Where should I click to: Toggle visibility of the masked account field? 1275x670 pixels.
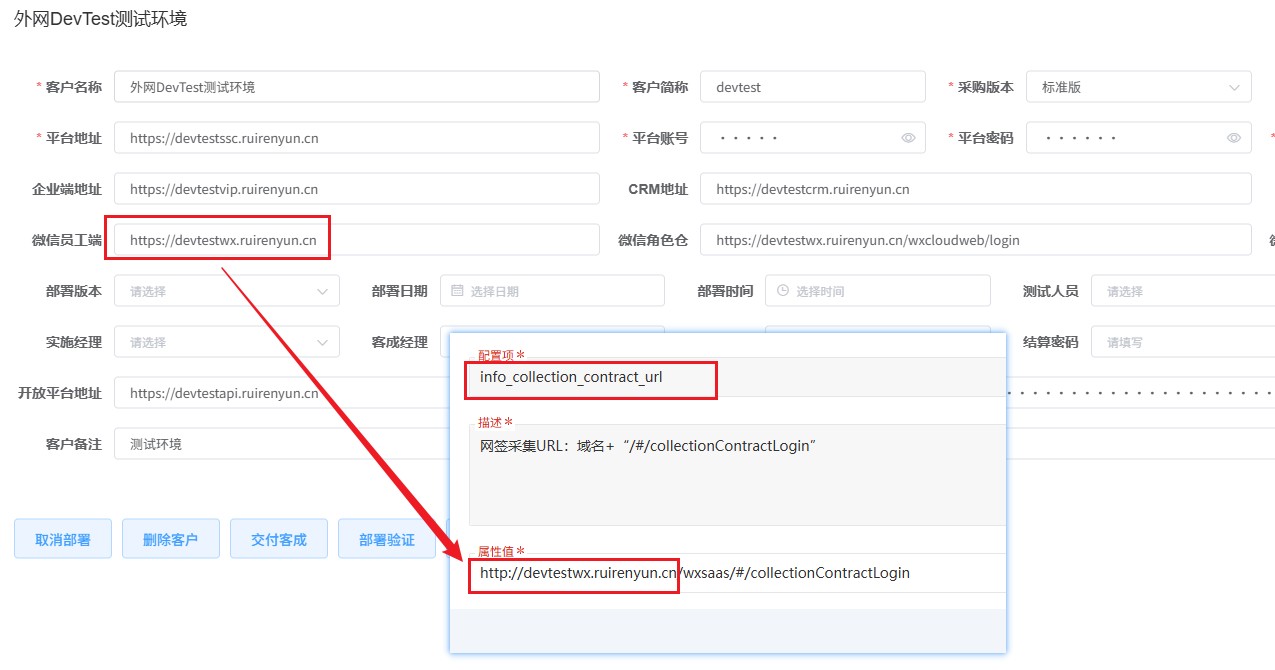pyautogui.click(x=908, y=138)
